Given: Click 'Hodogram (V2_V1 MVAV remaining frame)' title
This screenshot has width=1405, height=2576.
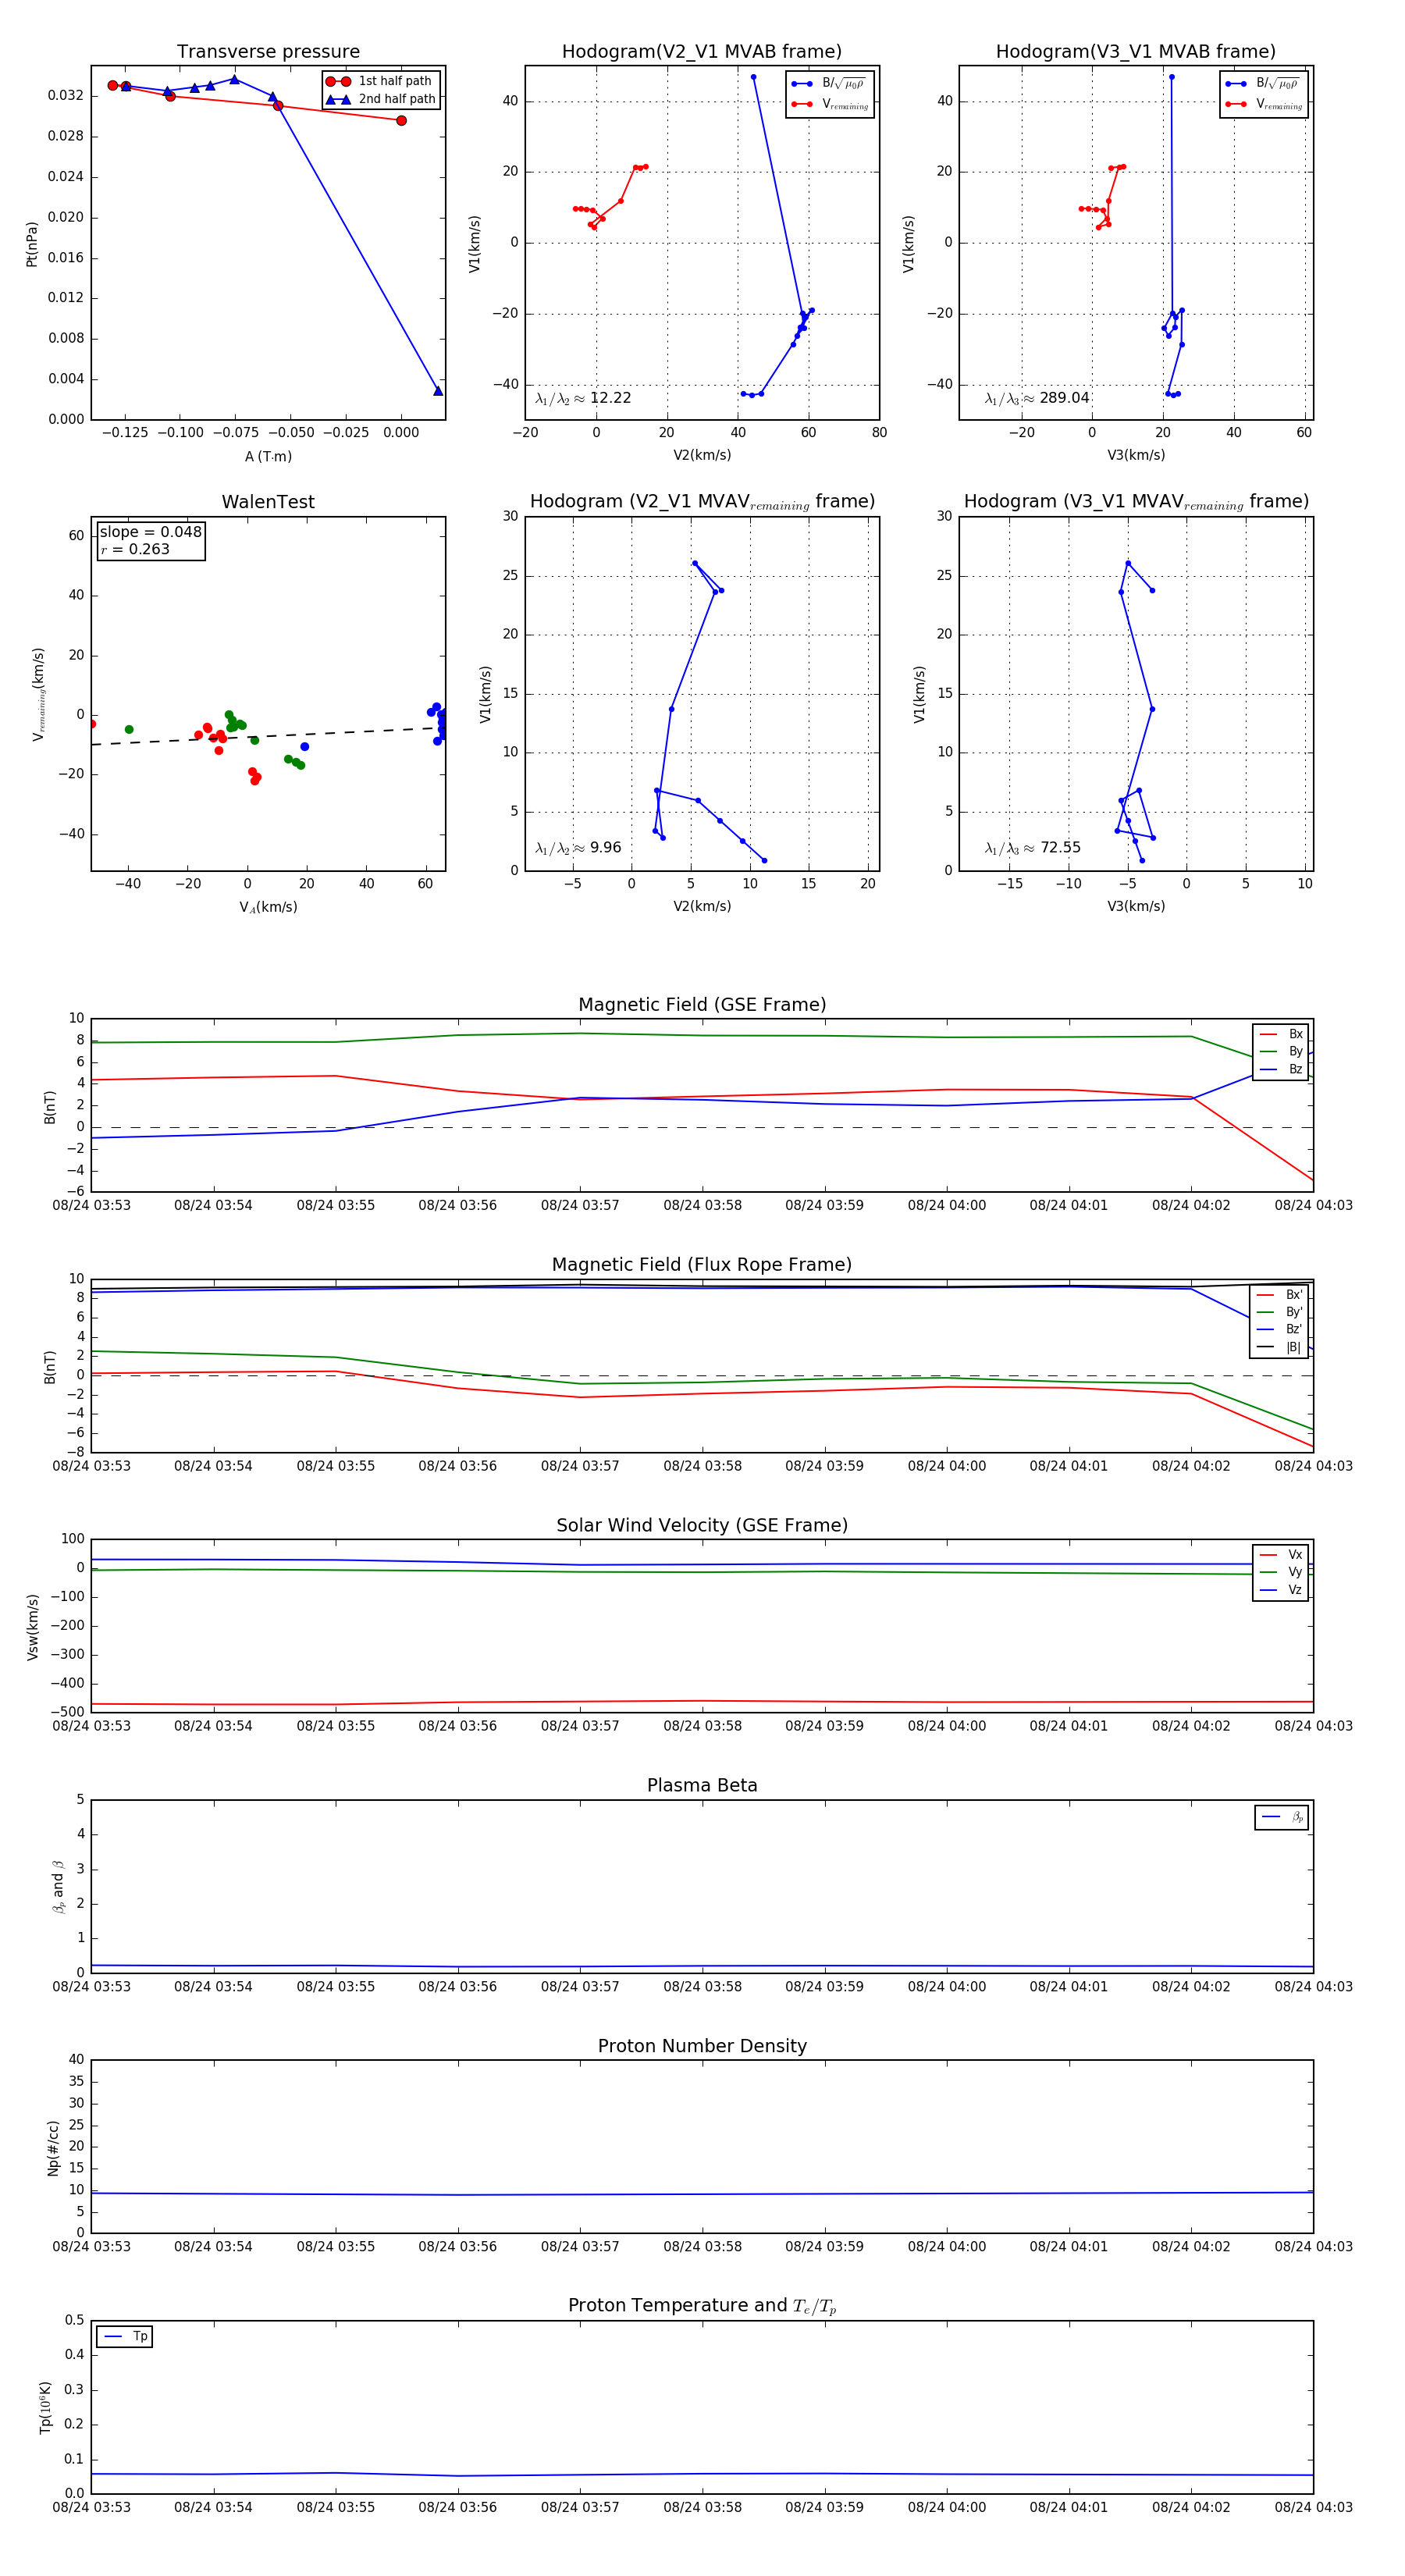Looking at the screenshot, I should tap(702, 502).
